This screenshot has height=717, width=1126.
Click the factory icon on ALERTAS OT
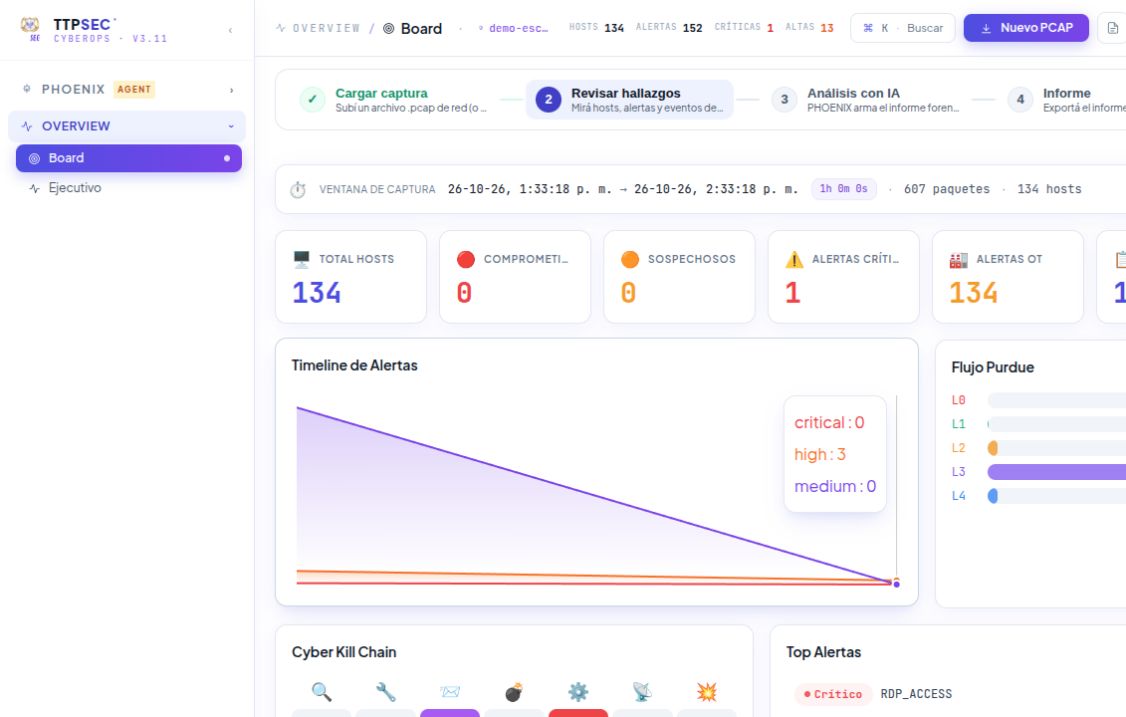point(959,259)
